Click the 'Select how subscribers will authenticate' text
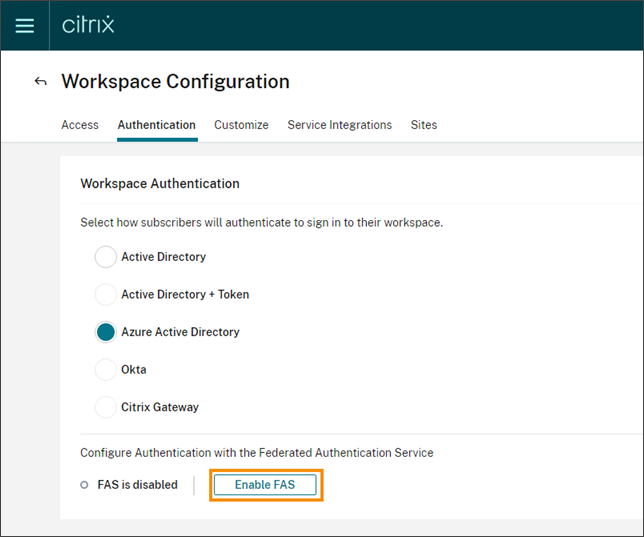Viewport: 644px width, 537px height. [262, 222]
